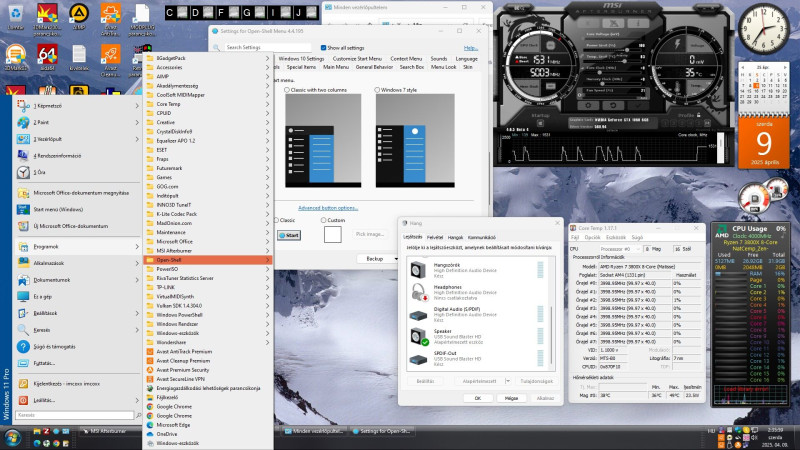Click the start menu Keresés search box
Viewport: 800px width, 450px height.
pos(74,415)
